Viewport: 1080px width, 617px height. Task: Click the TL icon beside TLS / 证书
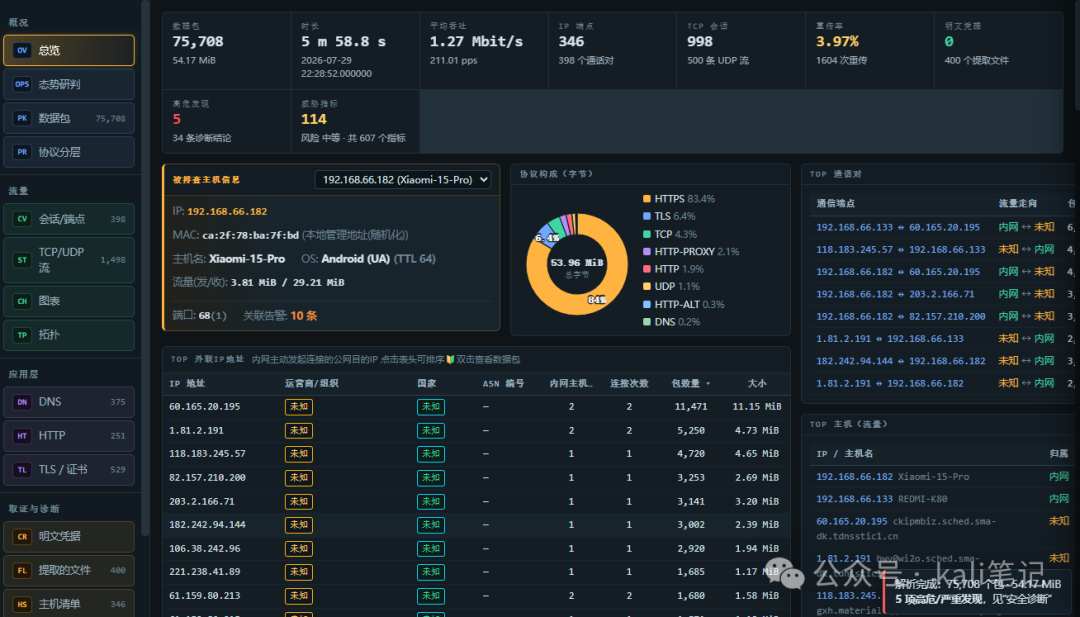(x=22, y=470)
